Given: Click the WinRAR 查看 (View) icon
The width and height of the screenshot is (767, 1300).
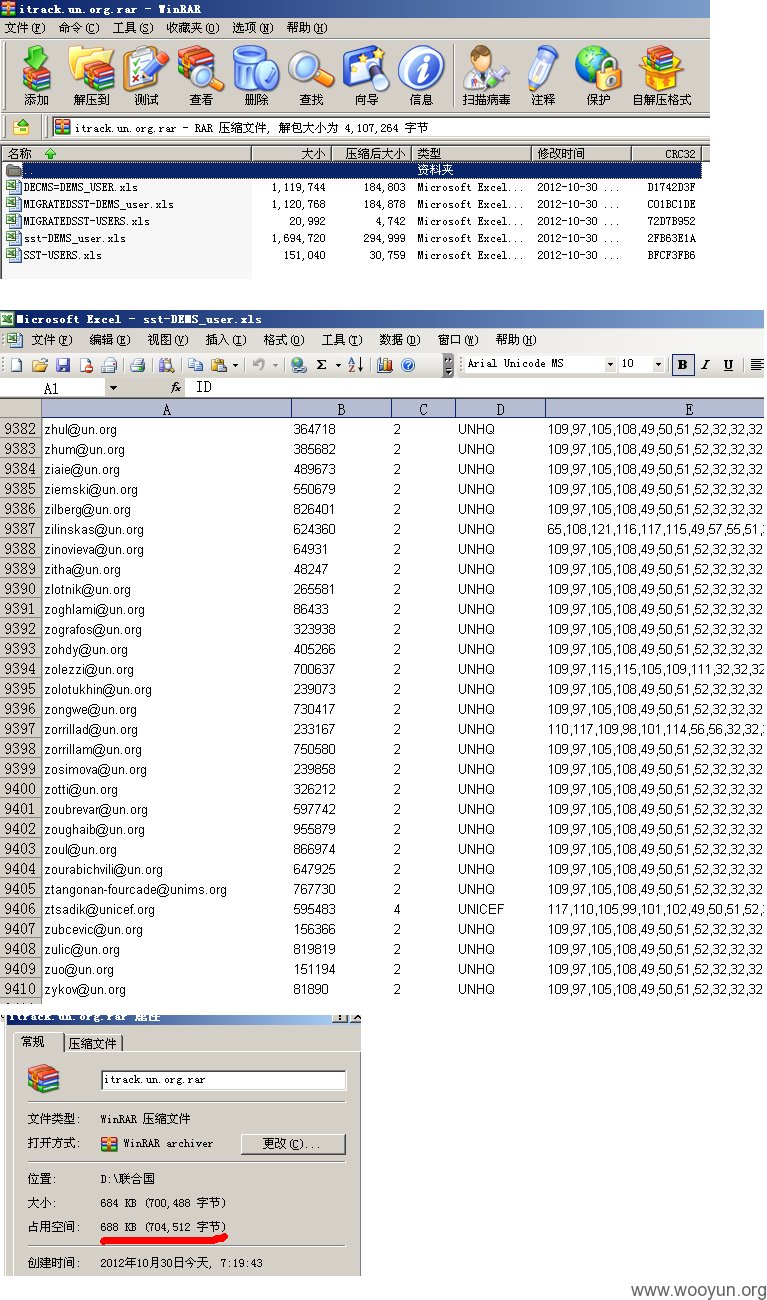Looking at the screenshot, I should (x=201, y=75).
